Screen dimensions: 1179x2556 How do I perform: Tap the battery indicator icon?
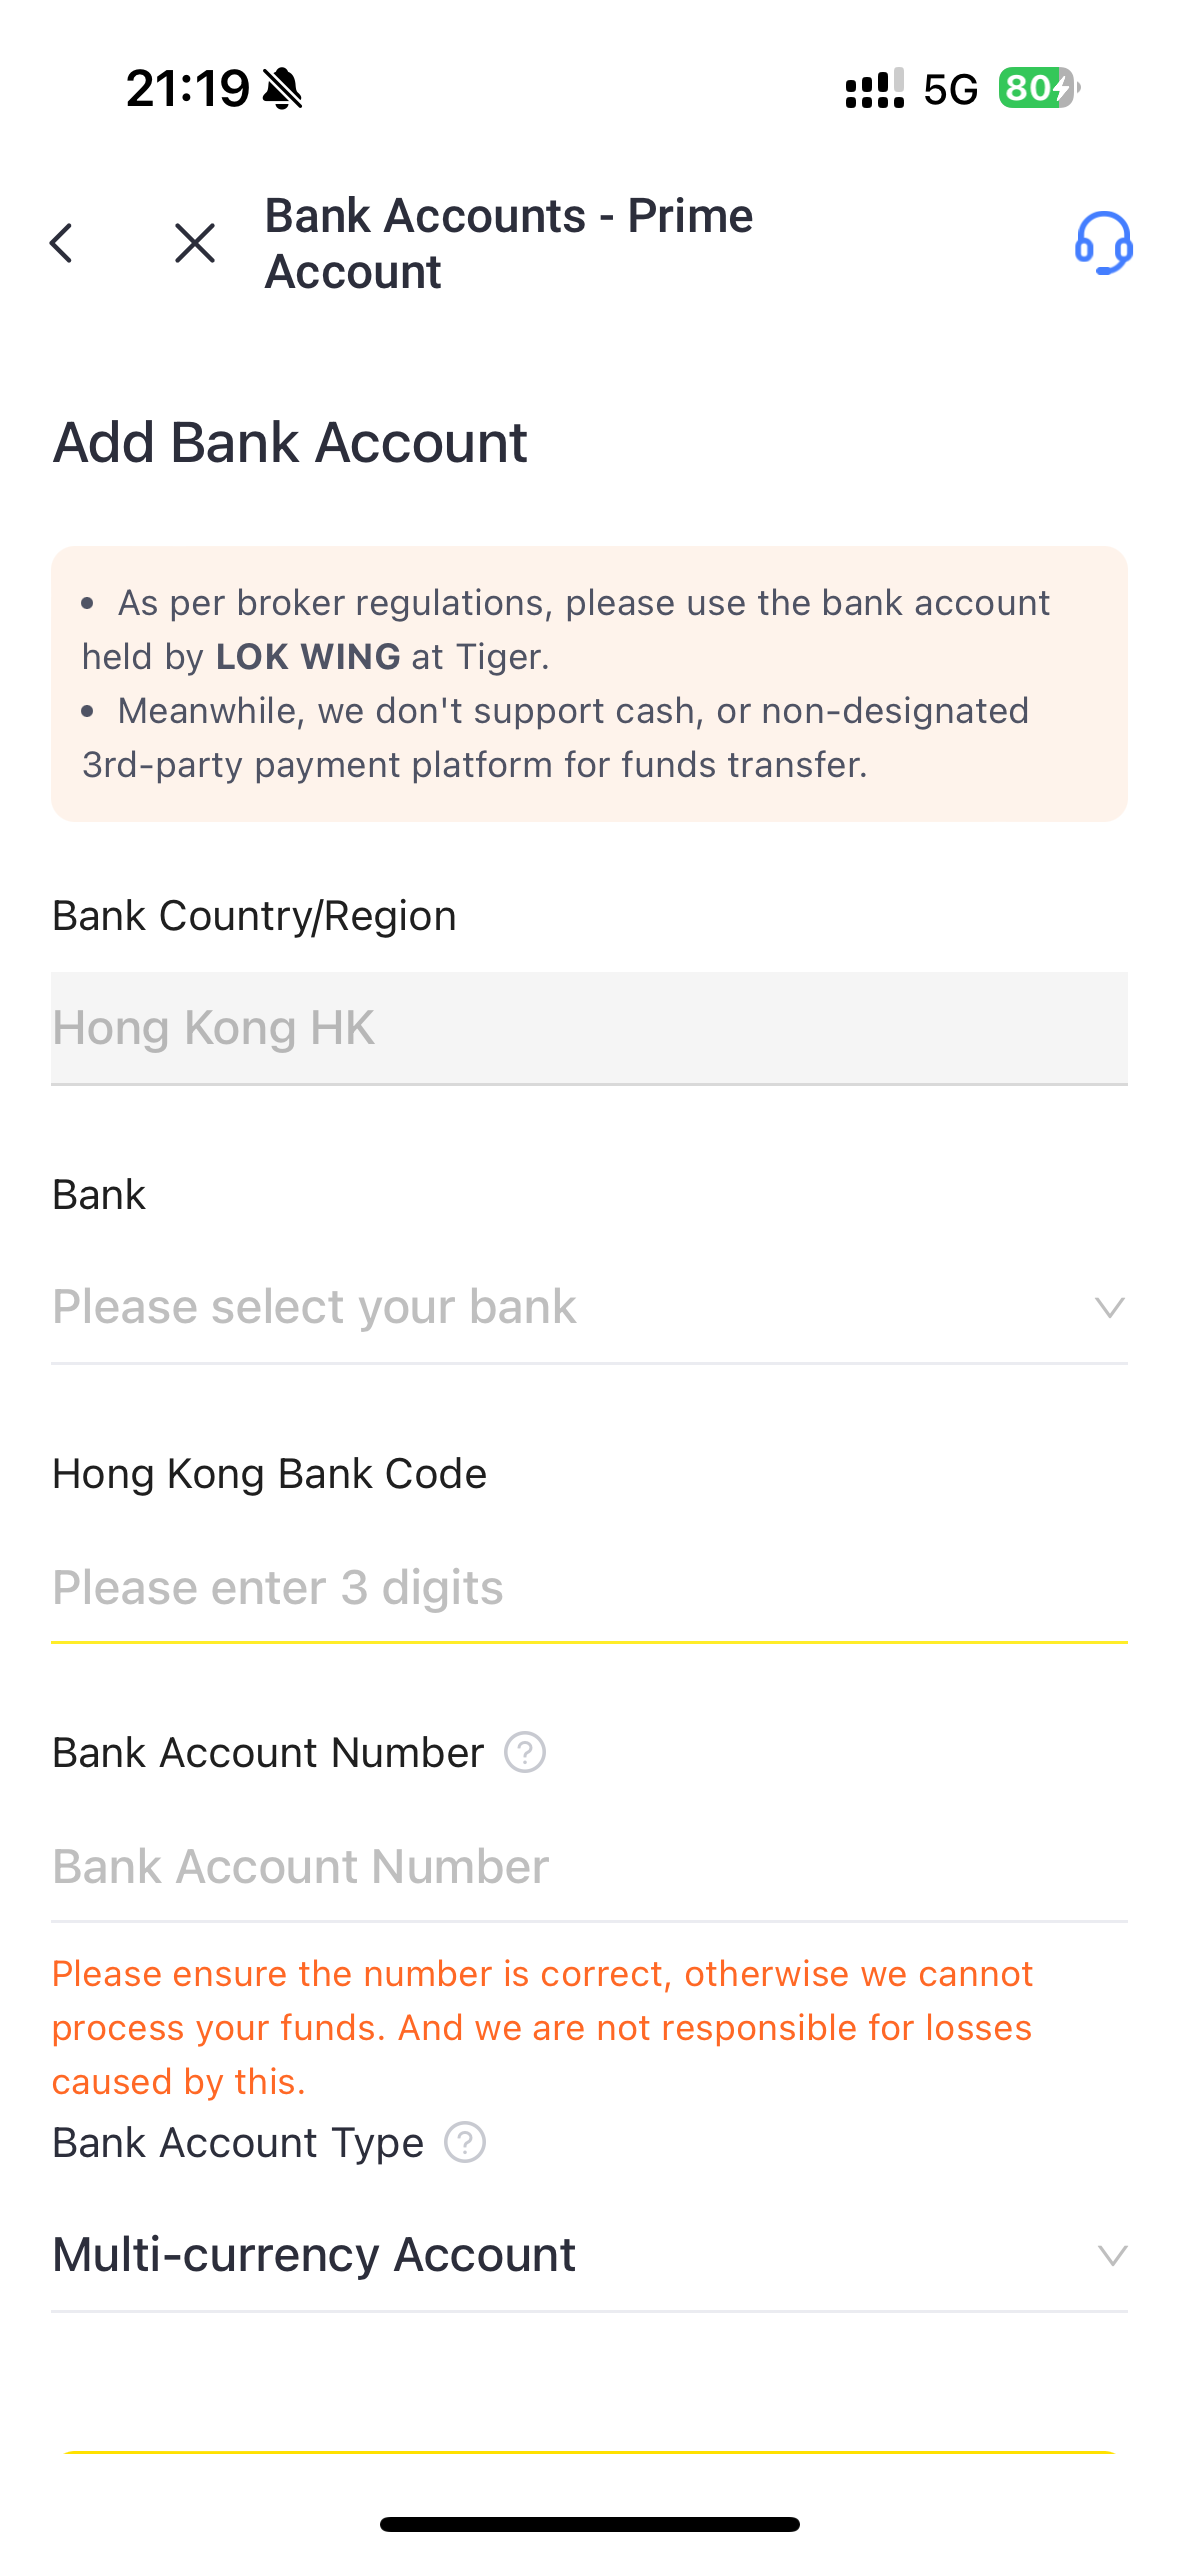1039,88
